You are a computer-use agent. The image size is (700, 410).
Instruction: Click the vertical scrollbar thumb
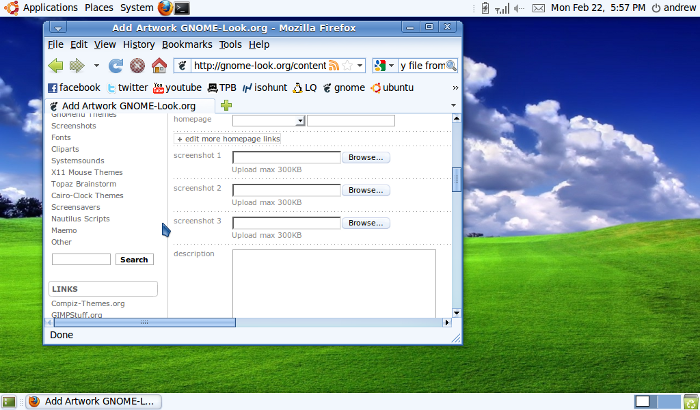pos(456,179)
